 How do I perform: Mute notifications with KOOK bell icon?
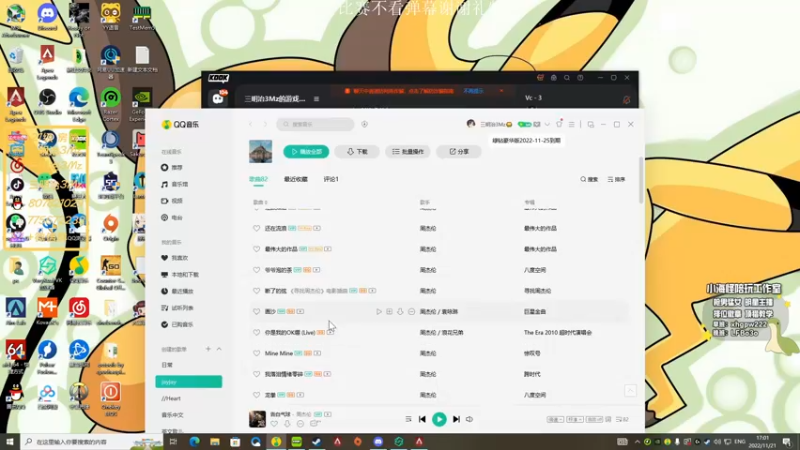click(x=627, y=100)
